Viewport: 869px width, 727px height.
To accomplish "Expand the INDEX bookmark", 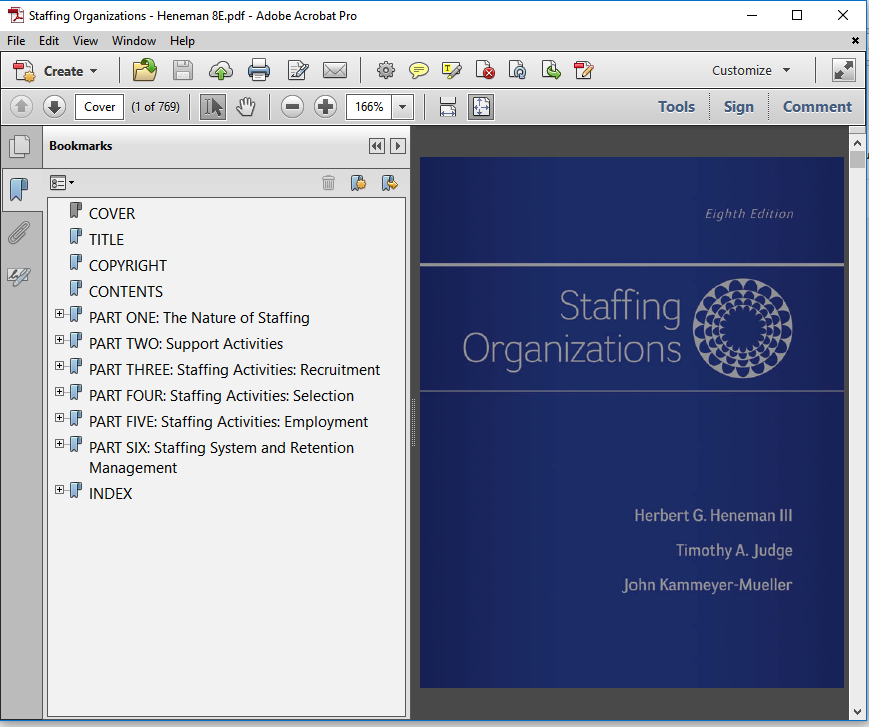I will 59,490.
